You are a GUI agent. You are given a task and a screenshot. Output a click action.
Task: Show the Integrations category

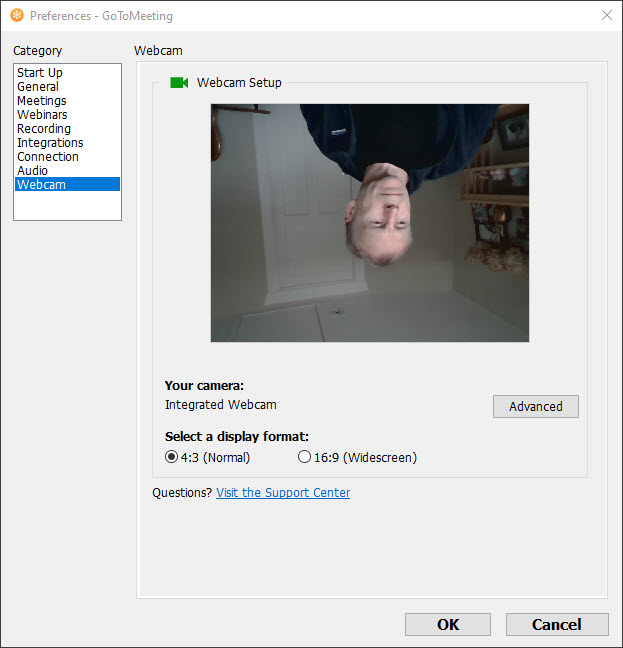[x=50, y=143]
